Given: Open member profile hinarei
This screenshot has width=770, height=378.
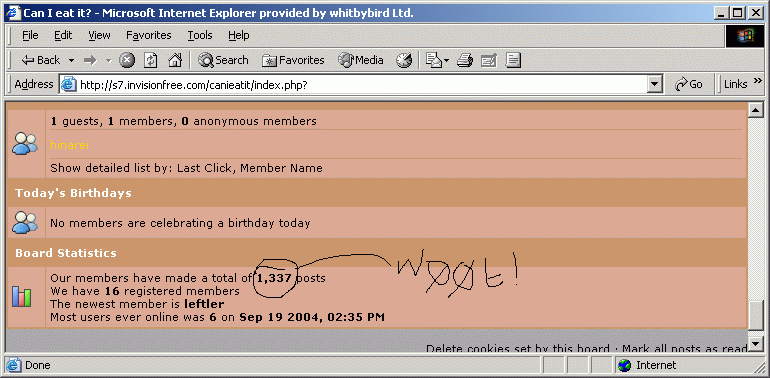Looking at the screenshot, I should (x=69, y=145).
